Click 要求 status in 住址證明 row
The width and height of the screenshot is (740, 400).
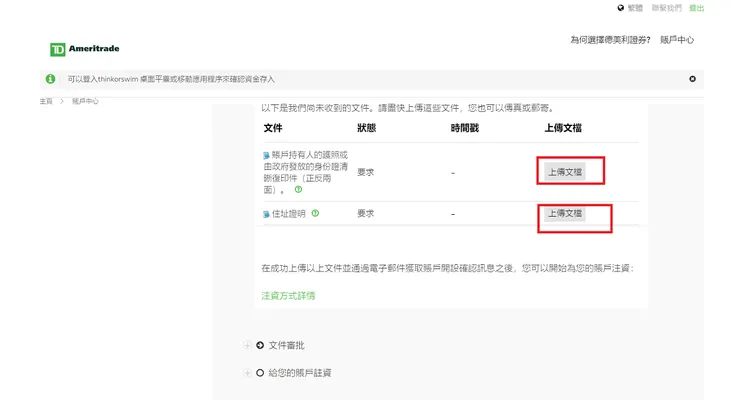pos(366,214)
